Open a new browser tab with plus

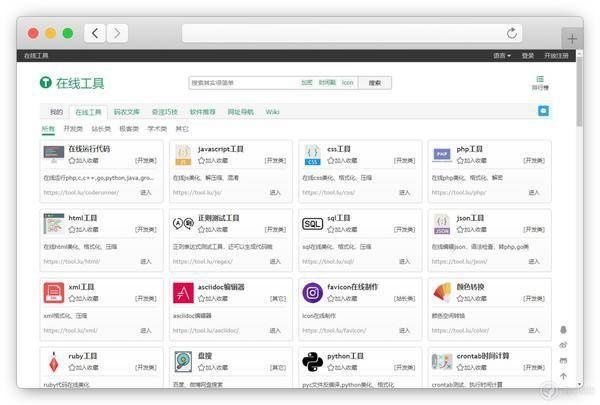(x=572, y=39)
